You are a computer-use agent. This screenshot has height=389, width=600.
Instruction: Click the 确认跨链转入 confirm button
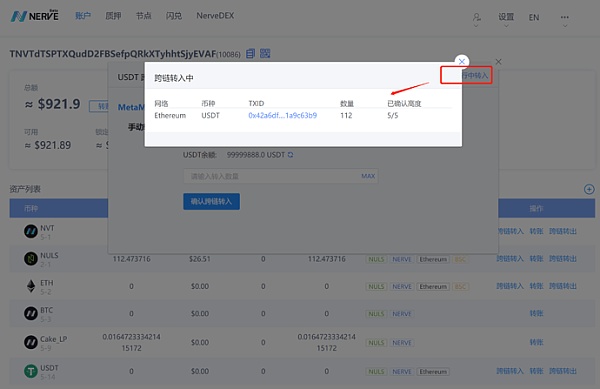coord(211,202)
